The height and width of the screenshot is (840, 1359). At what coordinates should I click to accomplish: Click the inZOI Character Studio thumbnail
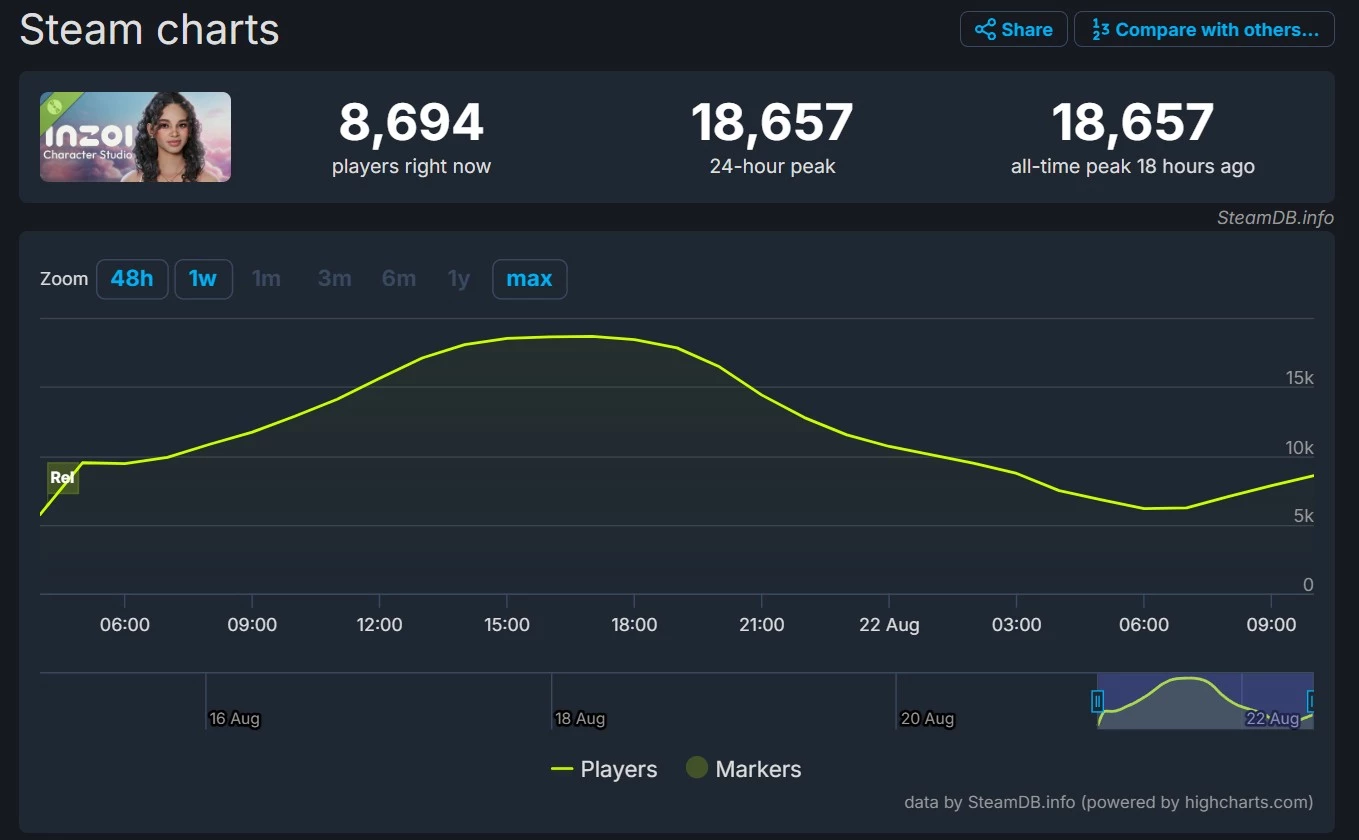[135, 137]
